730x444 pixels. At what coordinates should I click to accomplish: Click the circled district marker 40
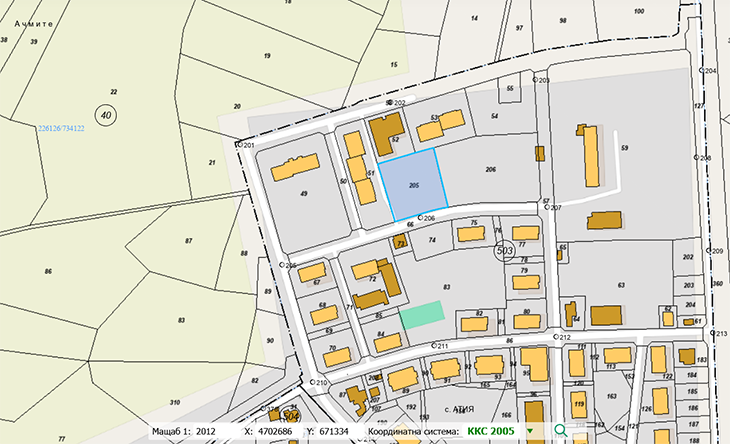click(107, 115)
